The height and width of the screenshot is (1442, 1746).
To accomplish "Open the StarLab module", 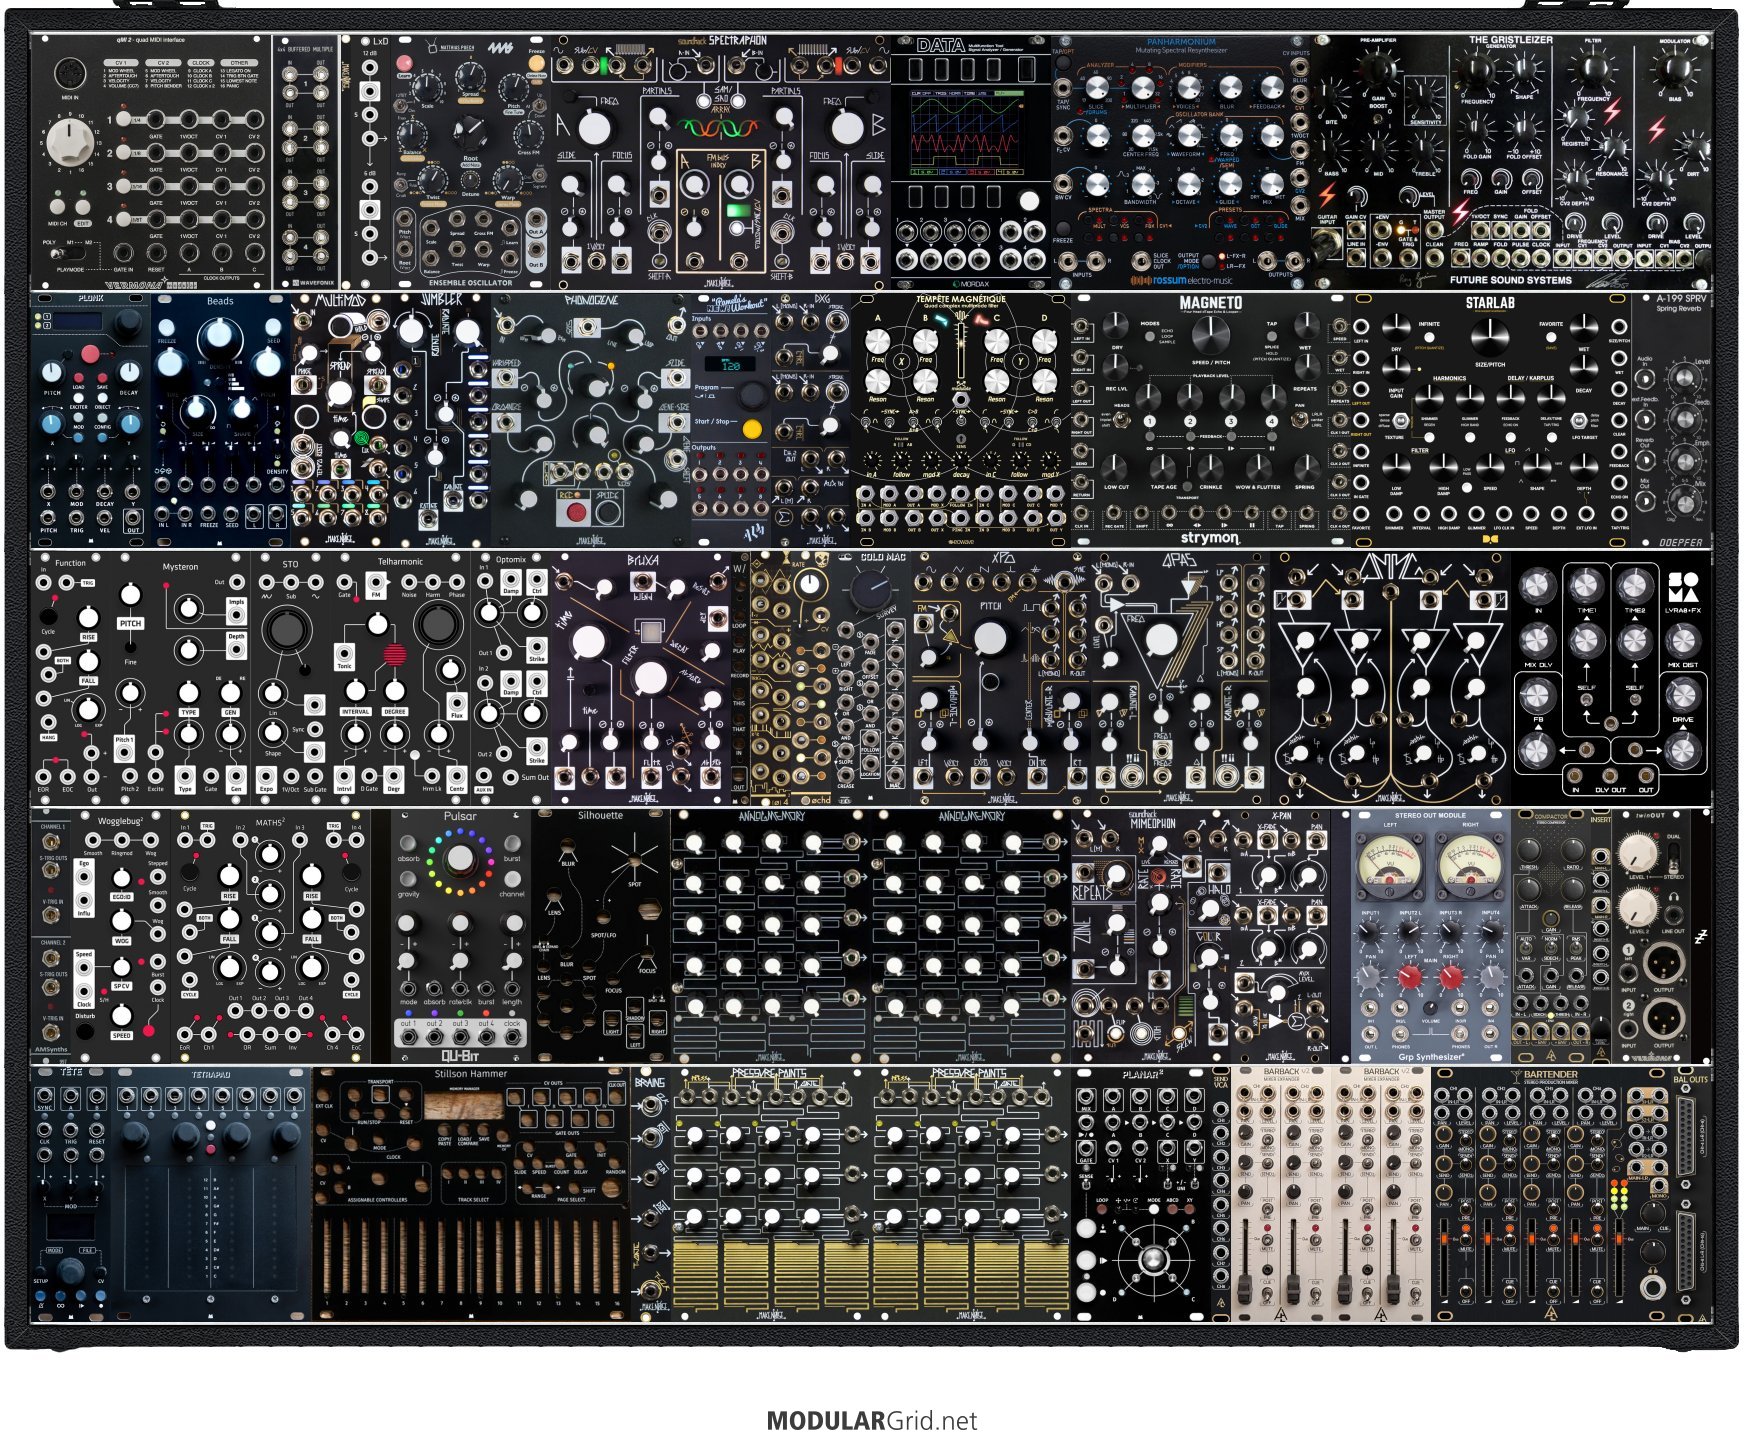I will click(x=1491, y=420).
